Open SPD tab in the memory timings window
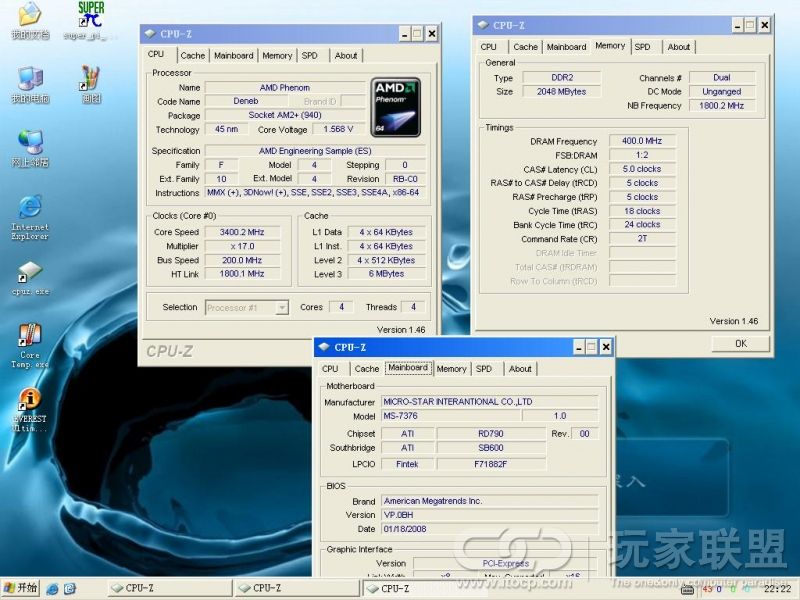Viewport: 800px width, 600px height. (x=642, y=47)
